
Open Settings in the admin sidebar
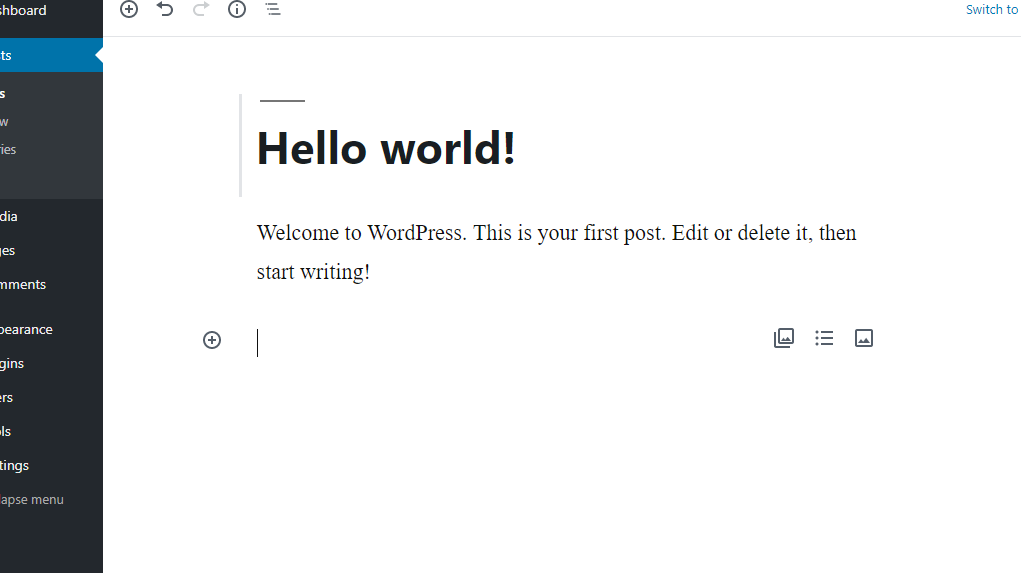15,466
